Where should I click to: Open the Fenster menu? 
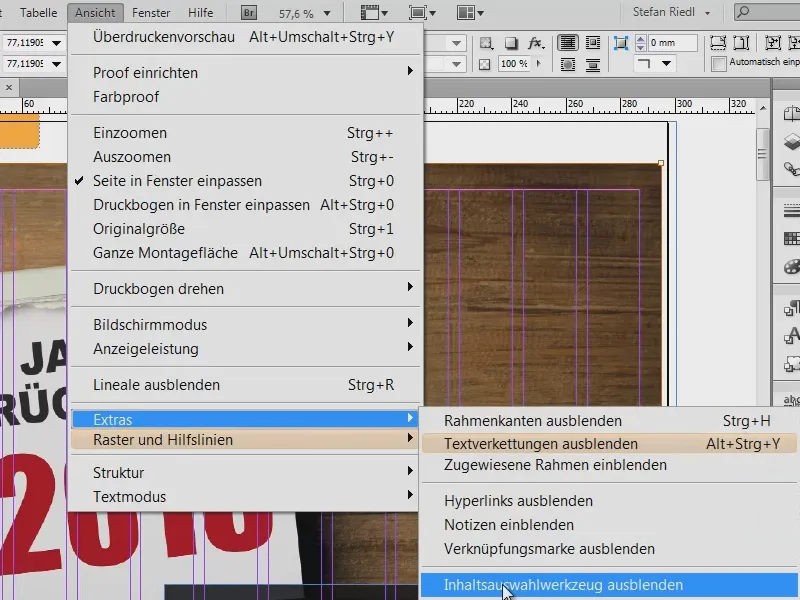tap(151, 13)
